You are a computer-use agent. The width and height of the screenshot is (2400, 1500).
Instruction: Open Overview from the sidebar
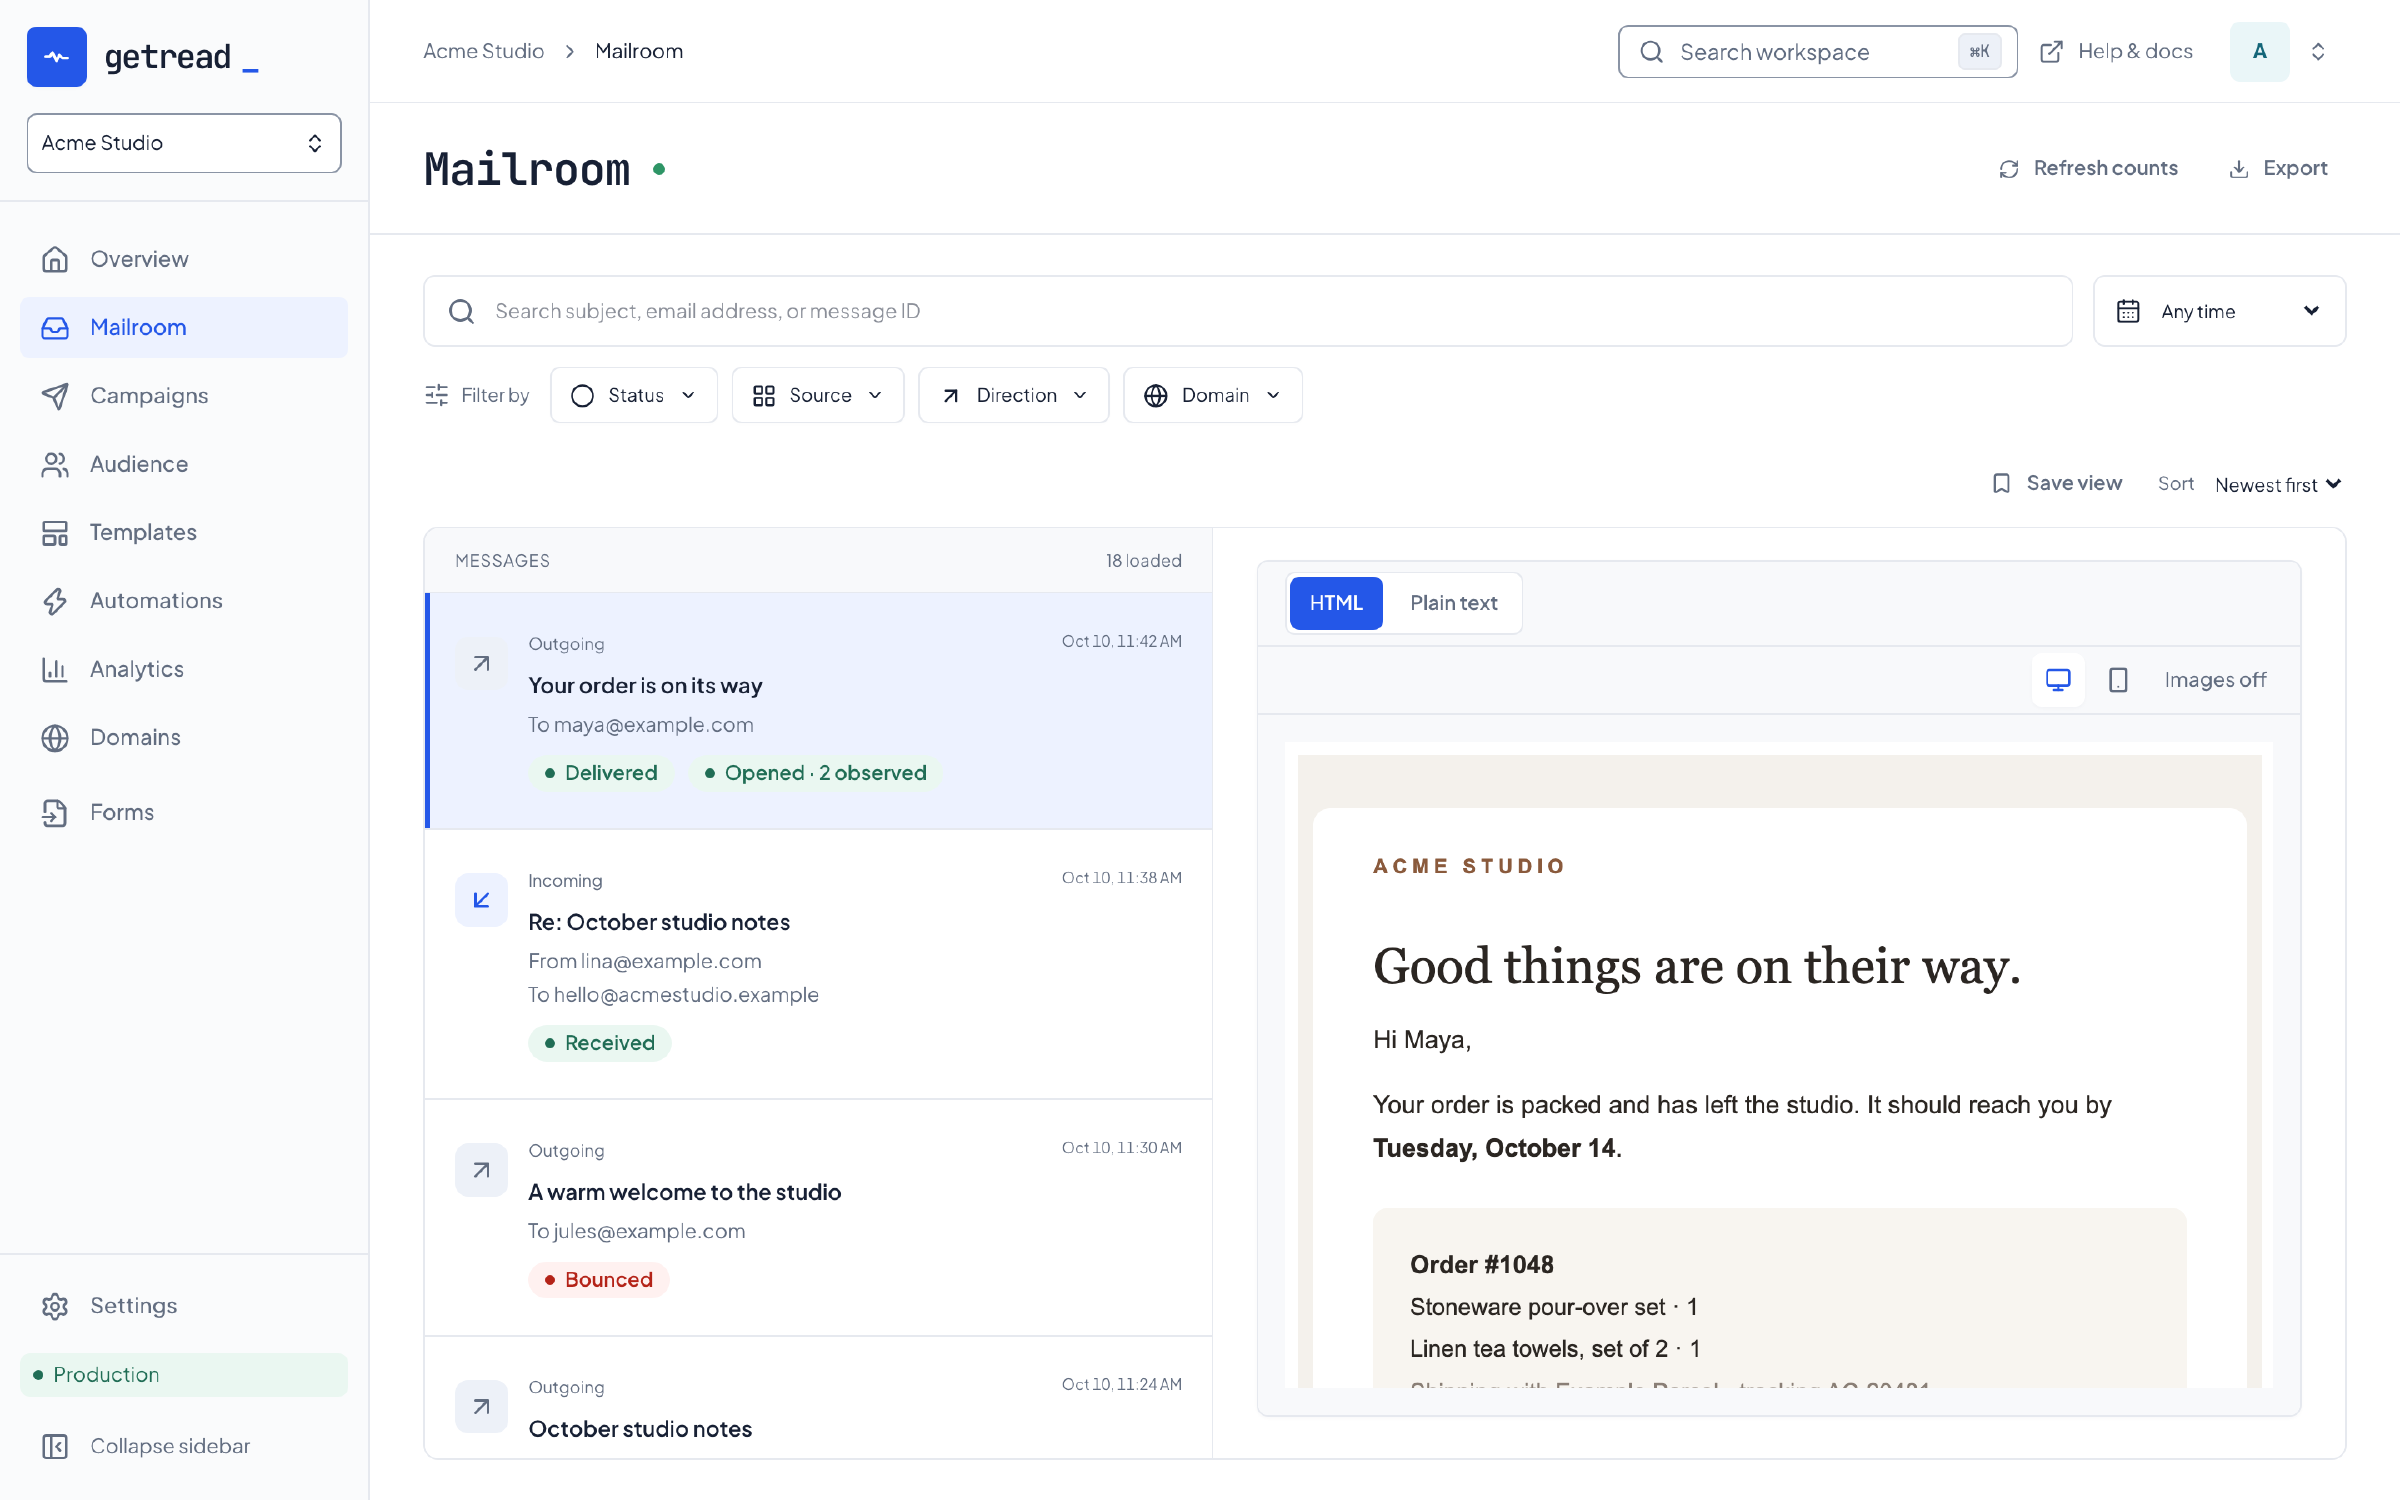click(184, 259)
